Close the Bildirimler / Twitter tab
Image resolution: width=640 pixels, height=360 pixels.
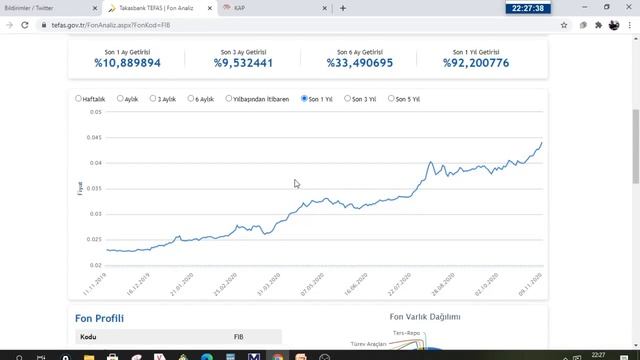tap(95, 8)
